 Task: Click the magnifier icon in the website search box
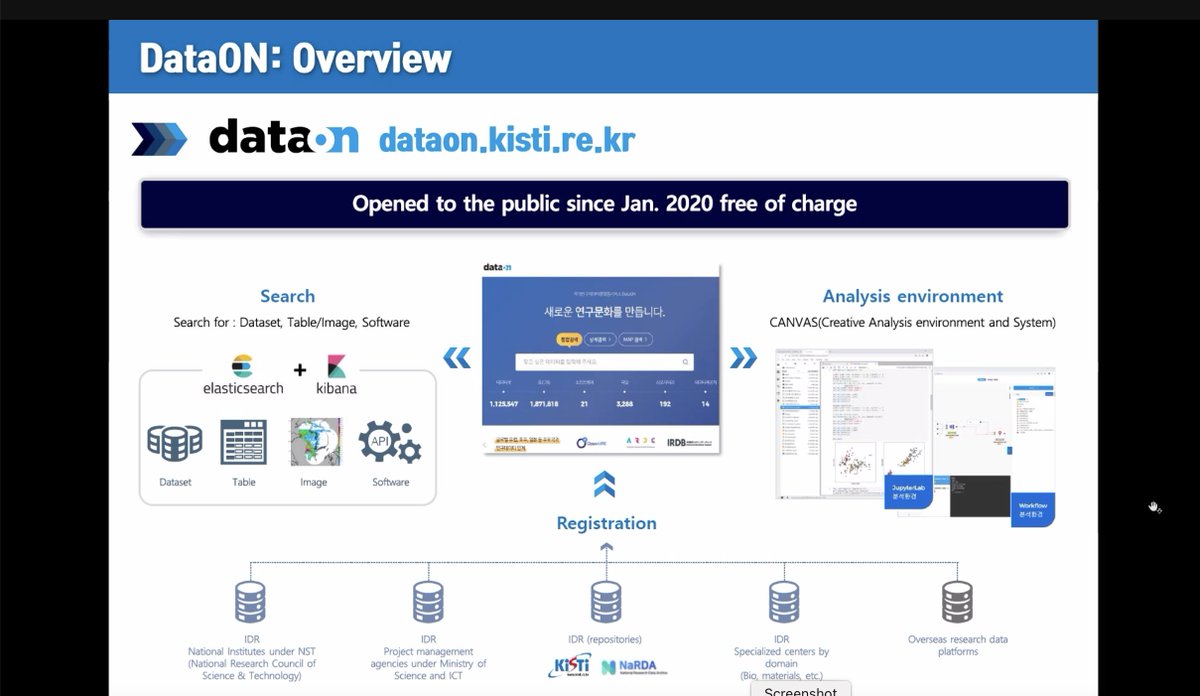point(685,362)
